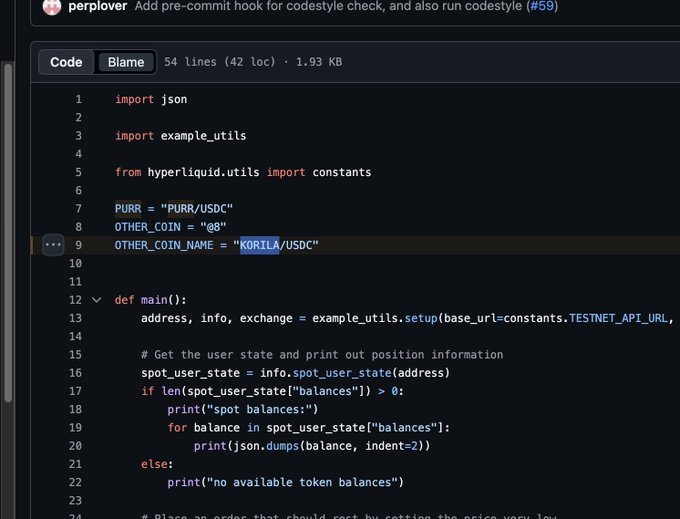The image size is (680, 519).
Task: Click the comment about user state
Action: [x=322, y=355]
